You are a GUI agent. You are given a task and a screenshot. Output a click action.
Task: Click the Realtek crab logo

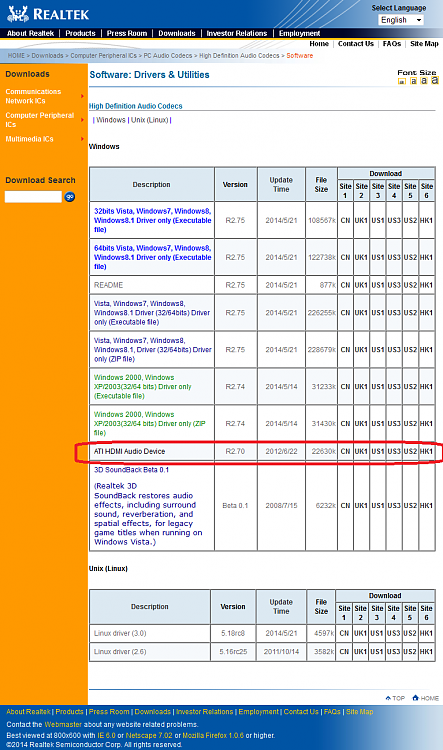(x=18, y=14)
